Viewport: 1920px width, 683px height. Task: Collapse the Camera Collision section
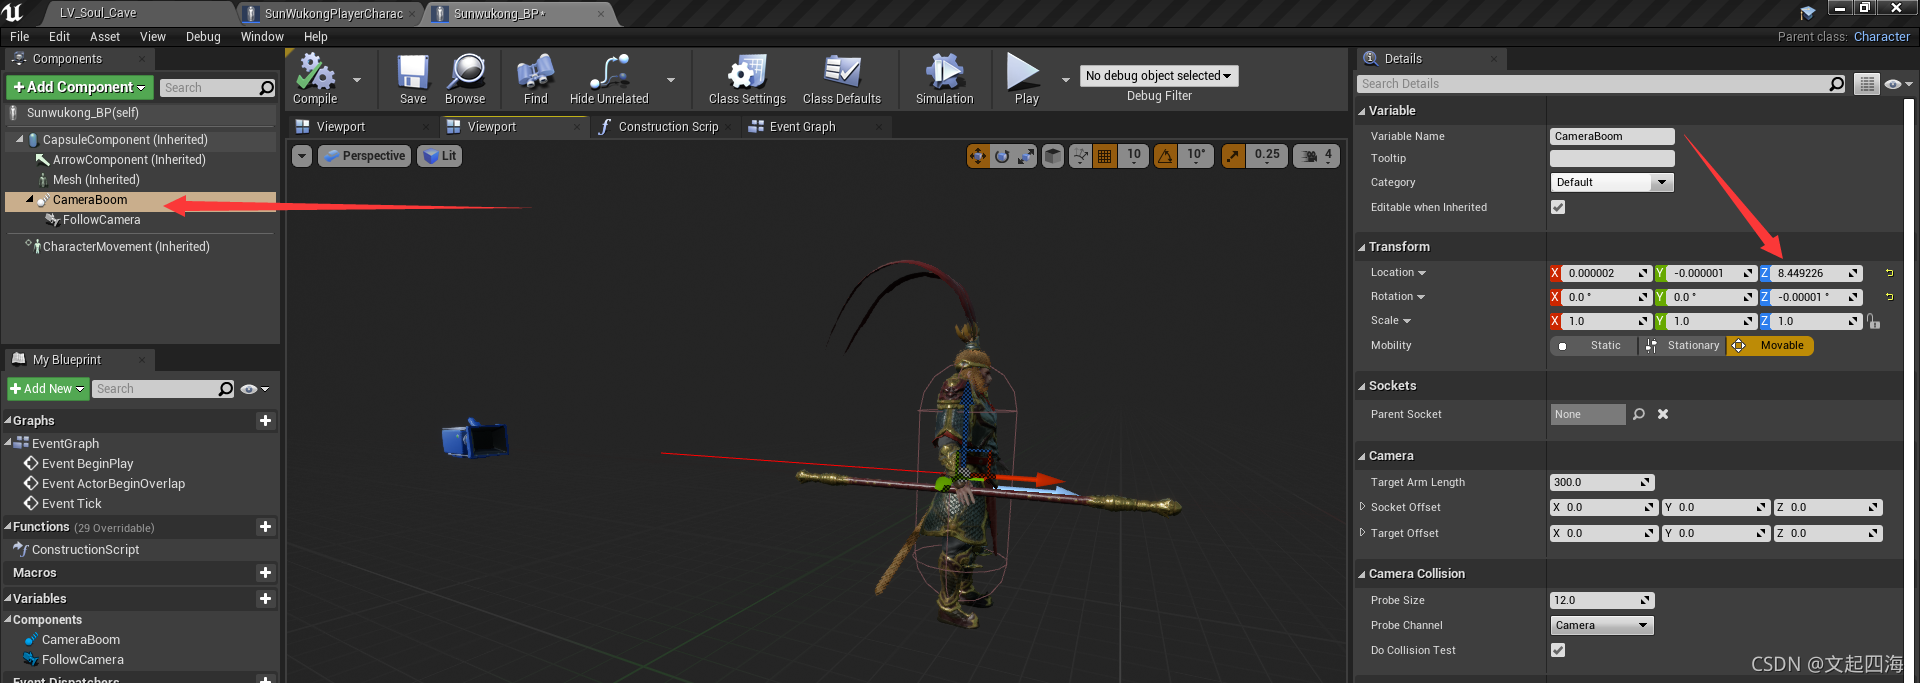coord(1362,574)
